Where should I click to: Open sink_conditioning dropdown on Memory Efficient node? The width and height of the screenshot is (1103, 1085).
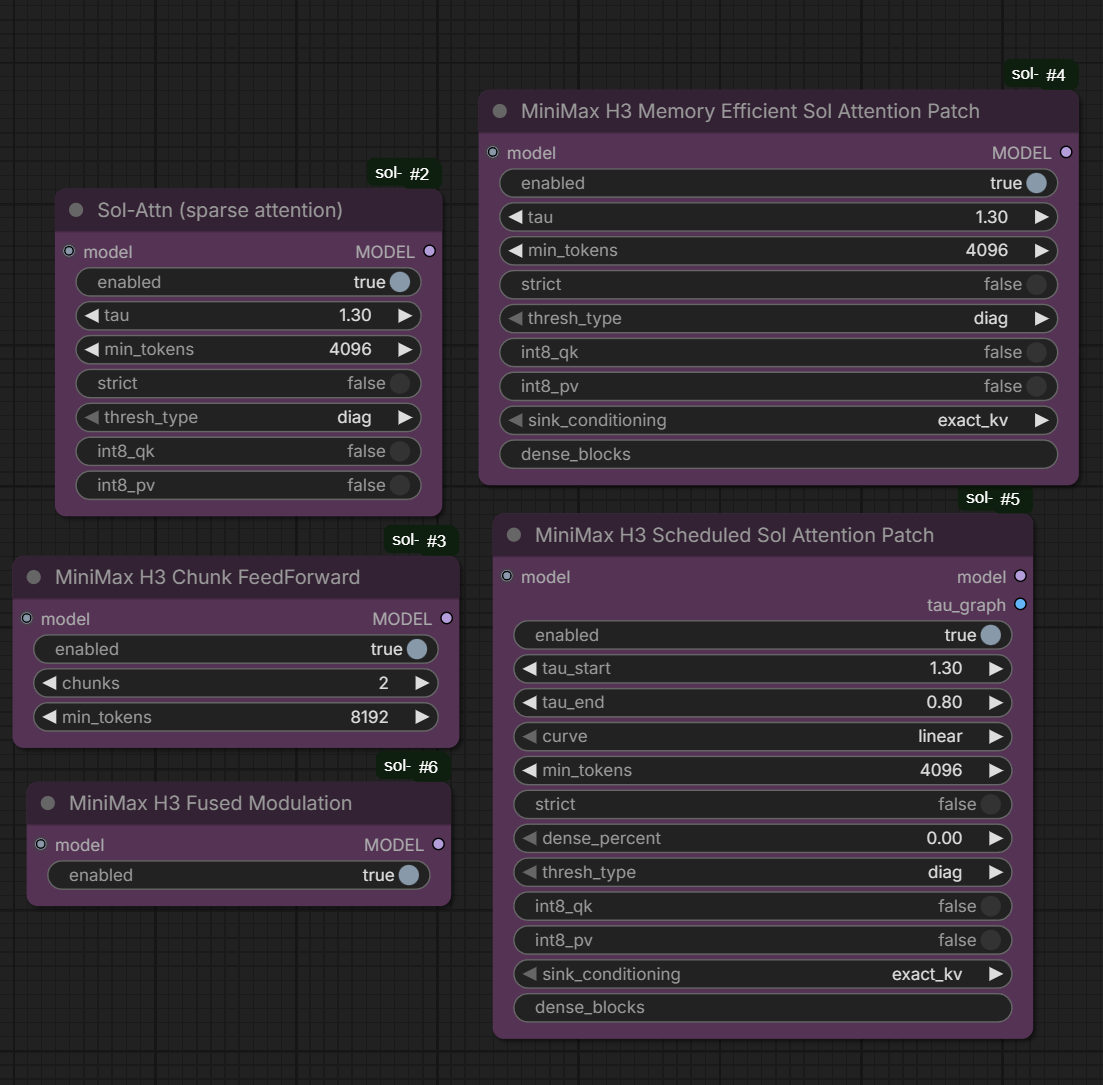(779, 420)
